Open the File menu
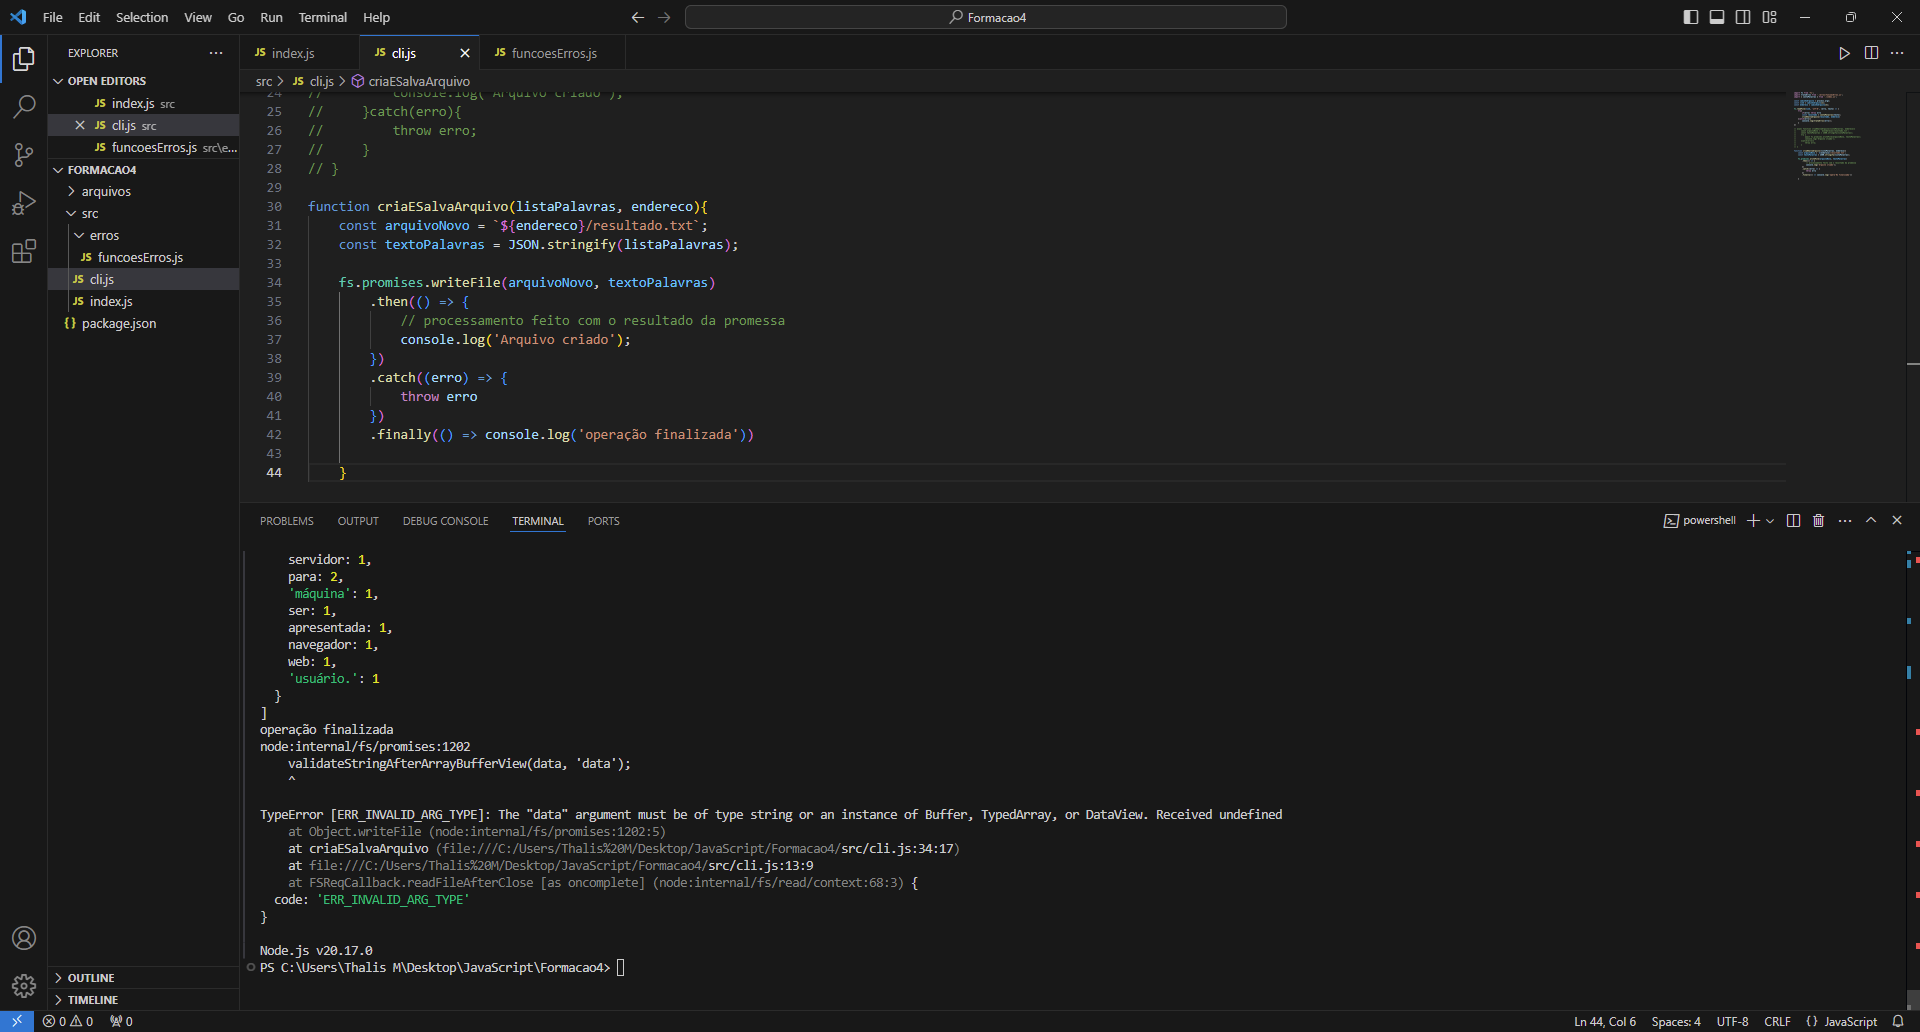1920x1032 pixels. pos(53,17)
